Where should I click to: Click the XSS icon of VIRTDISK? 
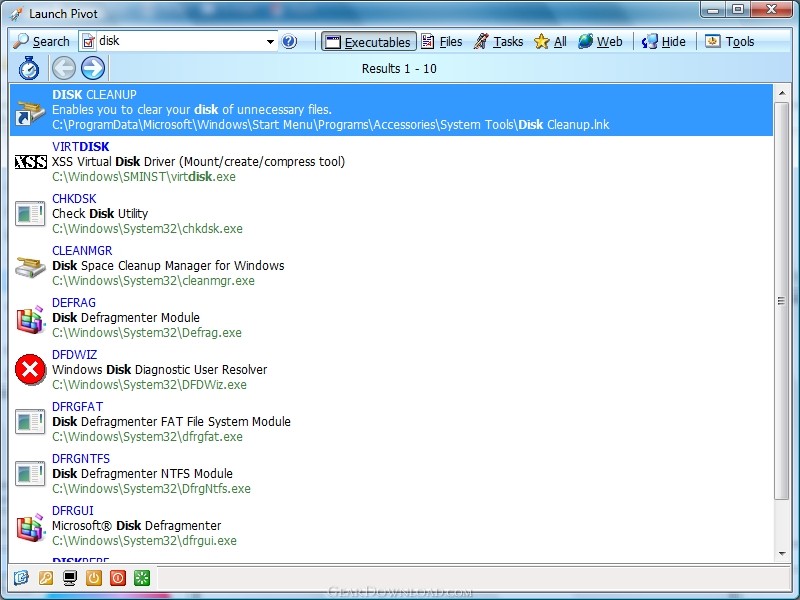pos(31,162)
